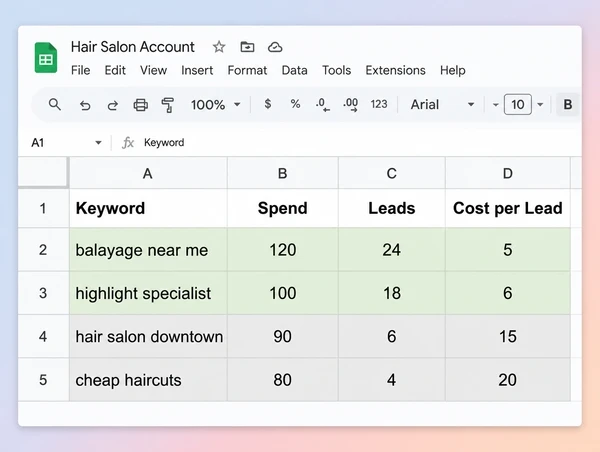This screenshot has width=600, height=452.
Task: Select row 5 header
Action: pos(44,380)
